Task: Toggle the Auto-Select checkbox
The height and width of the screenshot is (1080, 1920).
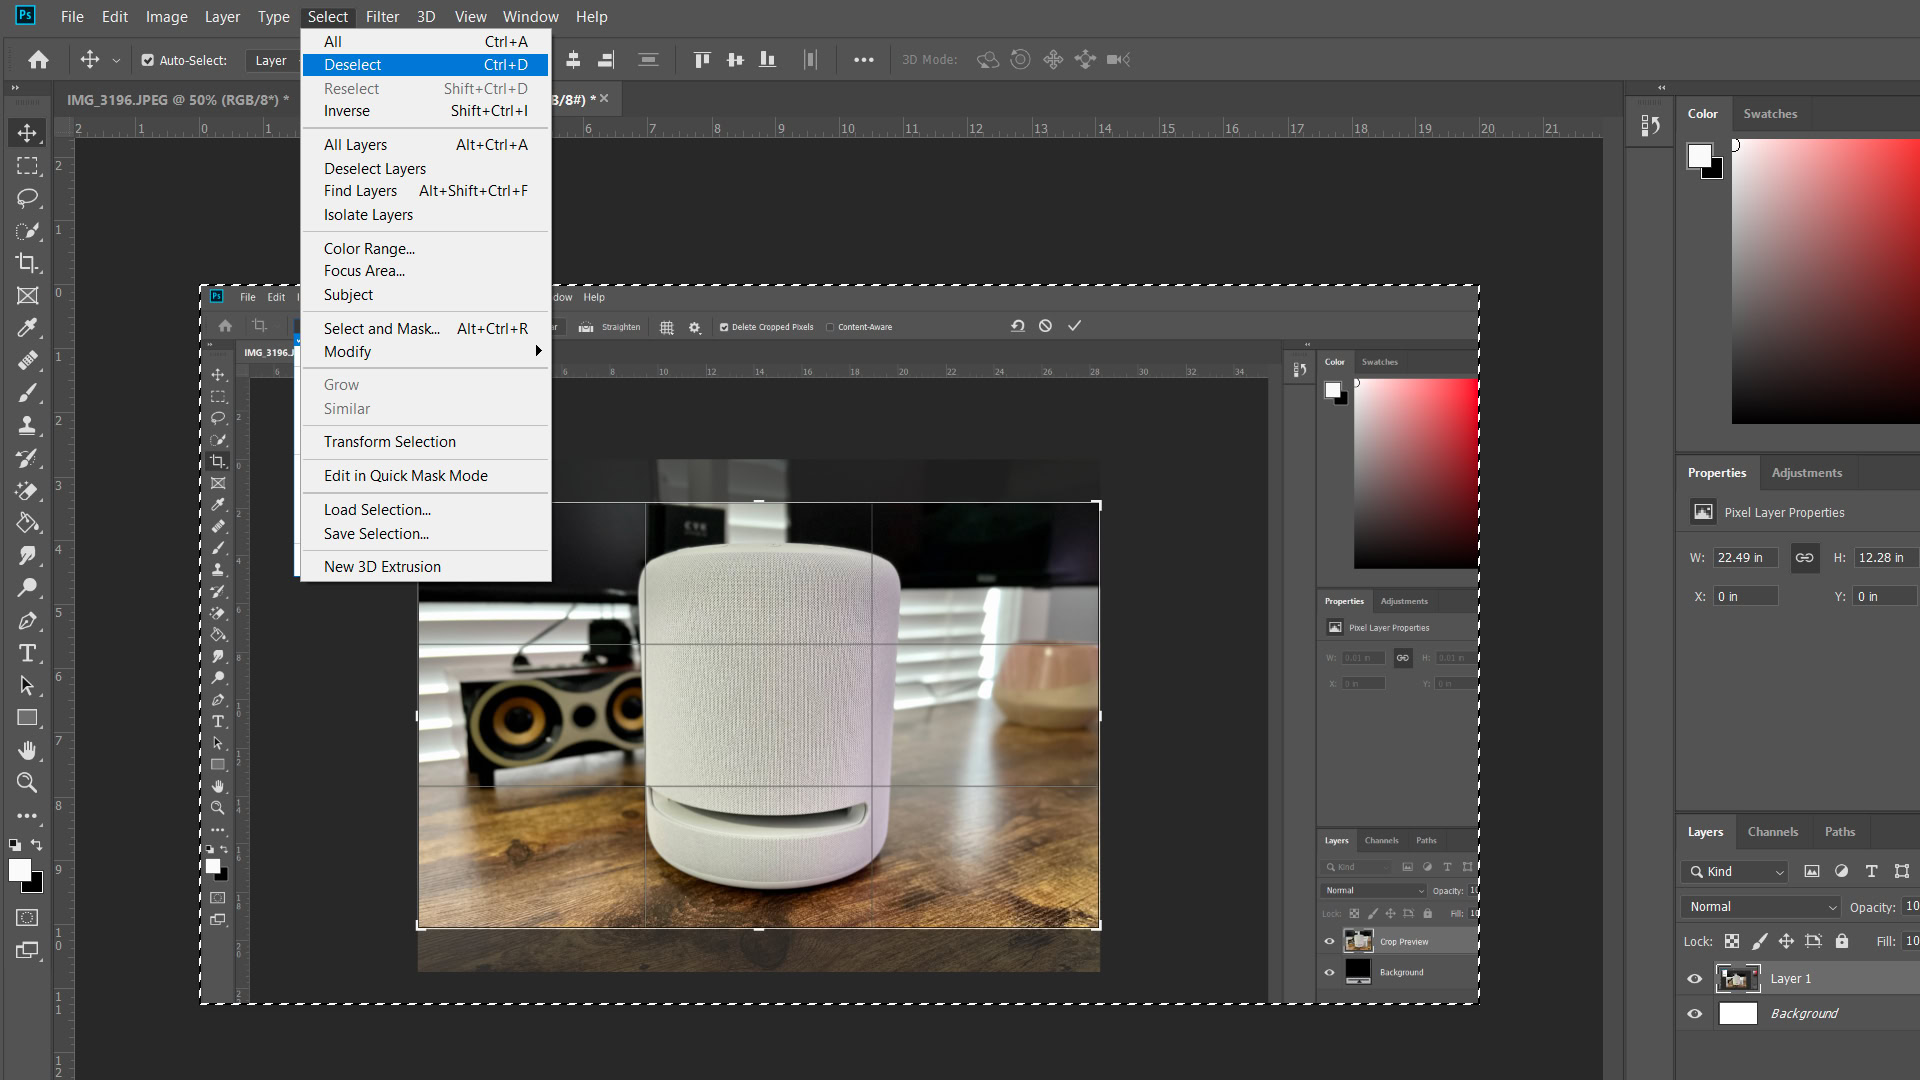Action: (x=148, y=60)
